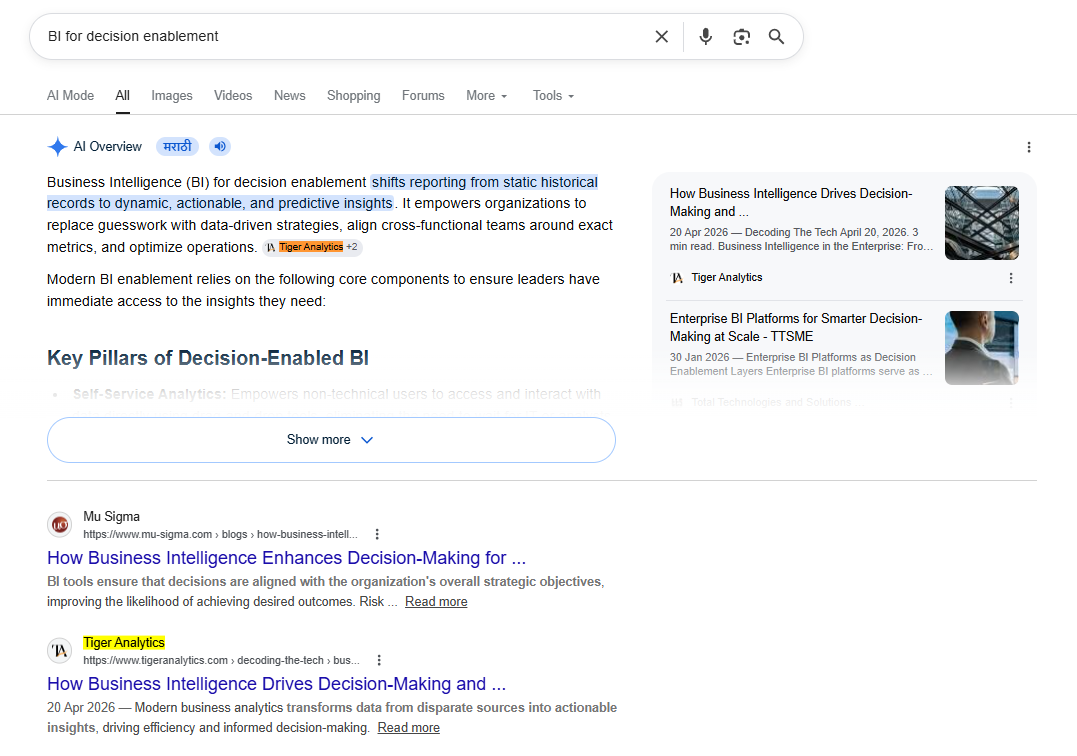Click the AI Overview sparkle icon
This screenshot has width=1077, height=756.
click(57, 146)
